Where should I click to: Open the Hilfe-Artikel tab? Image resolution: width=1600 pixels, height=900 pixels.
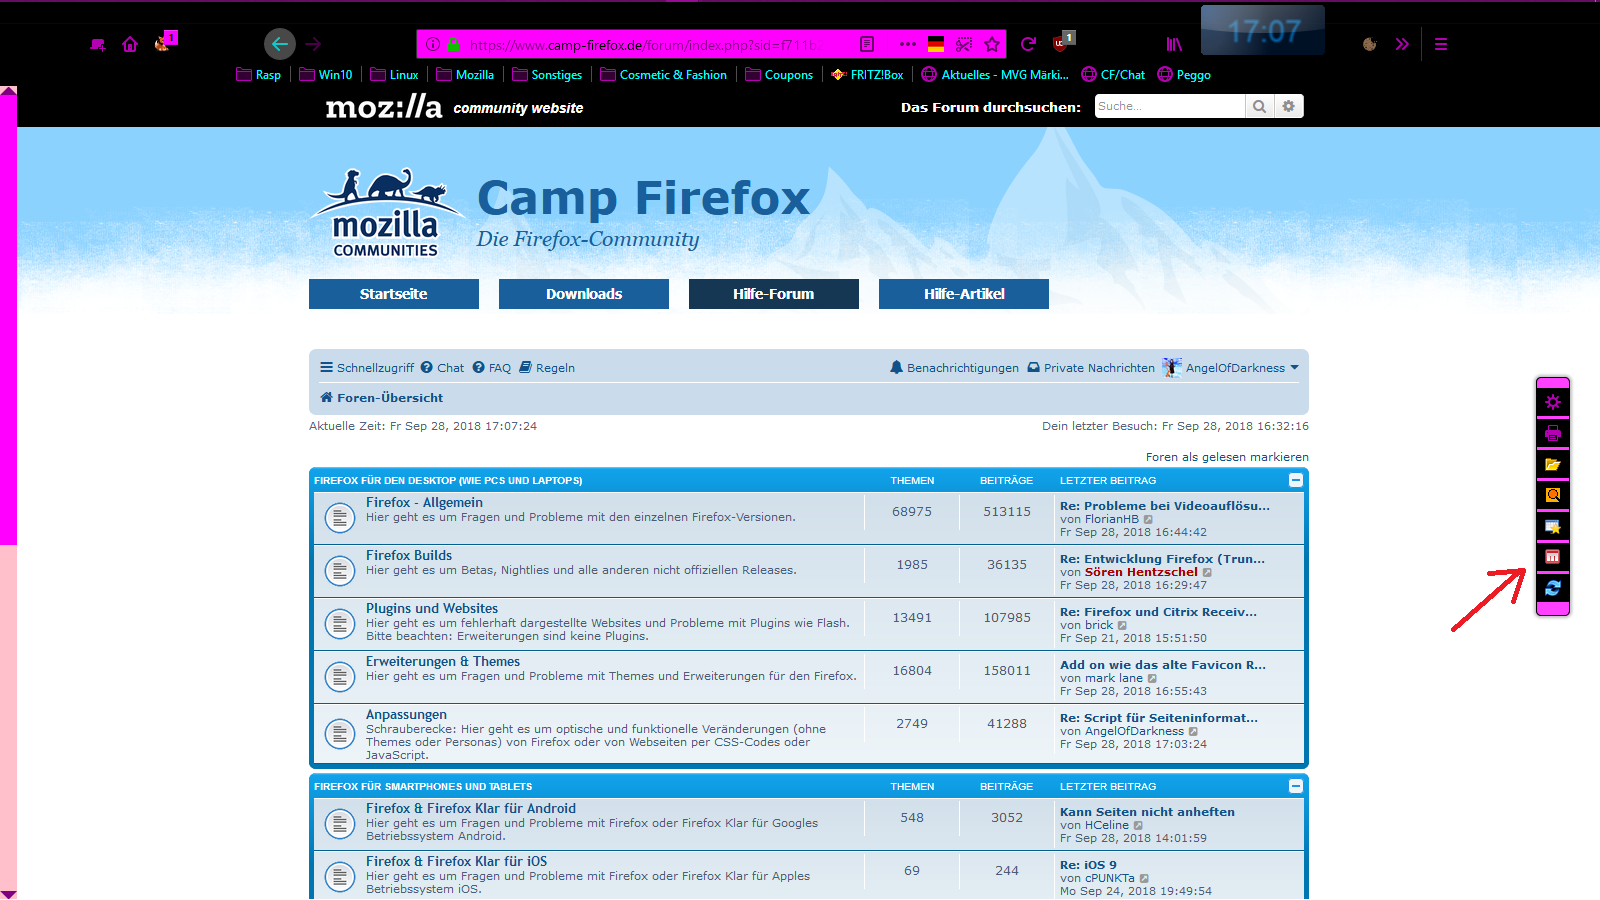point(964,294)
